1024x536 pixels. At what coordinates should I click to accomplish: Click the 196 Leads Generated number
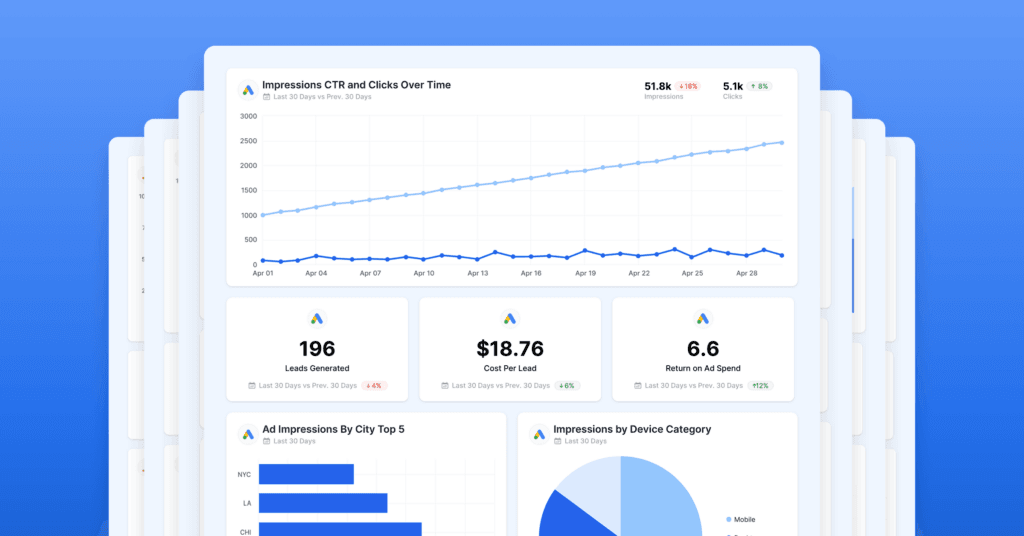click(317, 349)
